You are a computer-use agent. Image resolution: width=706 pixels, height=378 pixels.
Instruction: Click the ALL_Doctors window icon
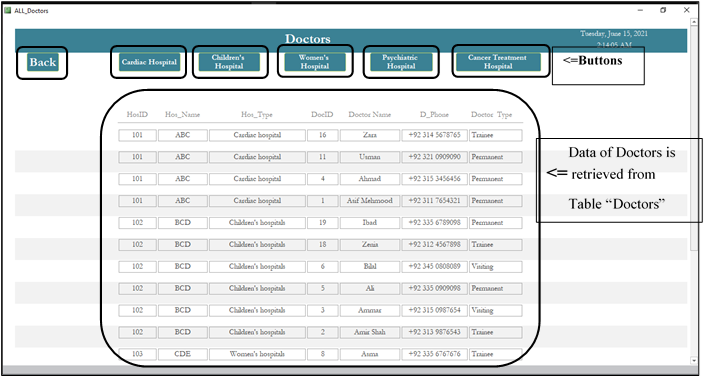pos(8,10)
